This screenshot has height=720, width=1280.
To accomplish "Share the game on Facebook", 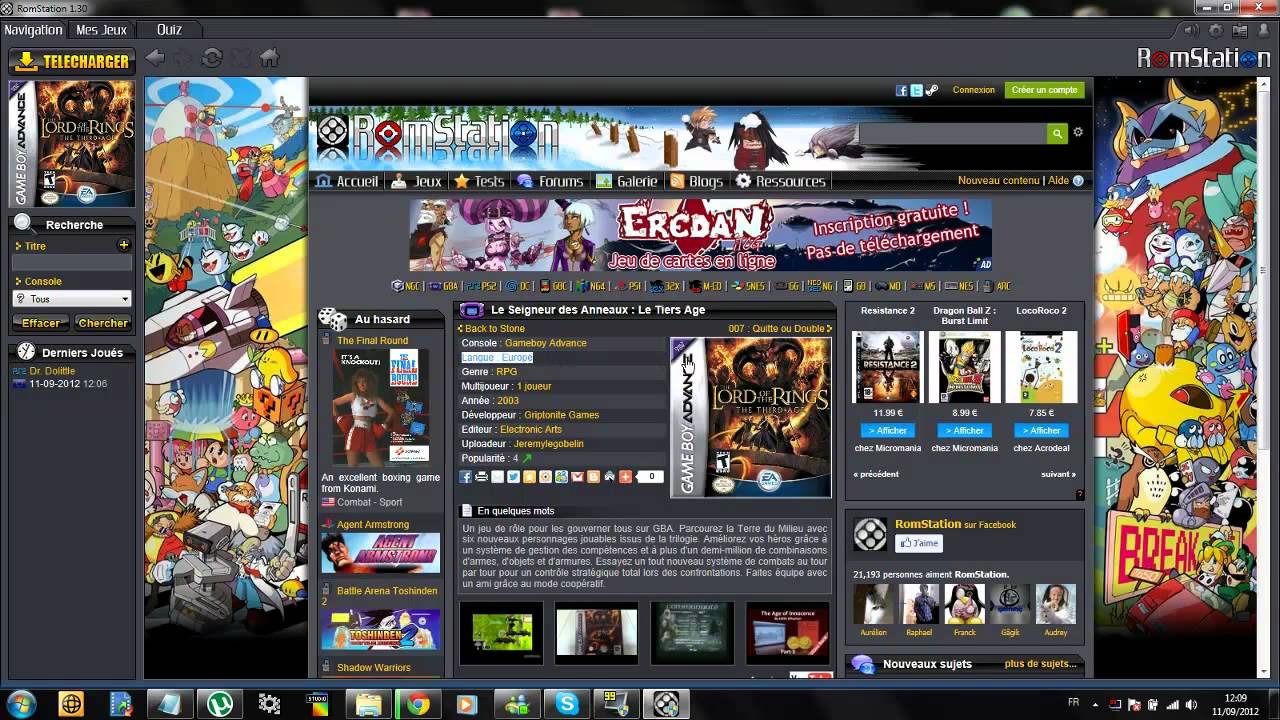I will coord(465,477).
